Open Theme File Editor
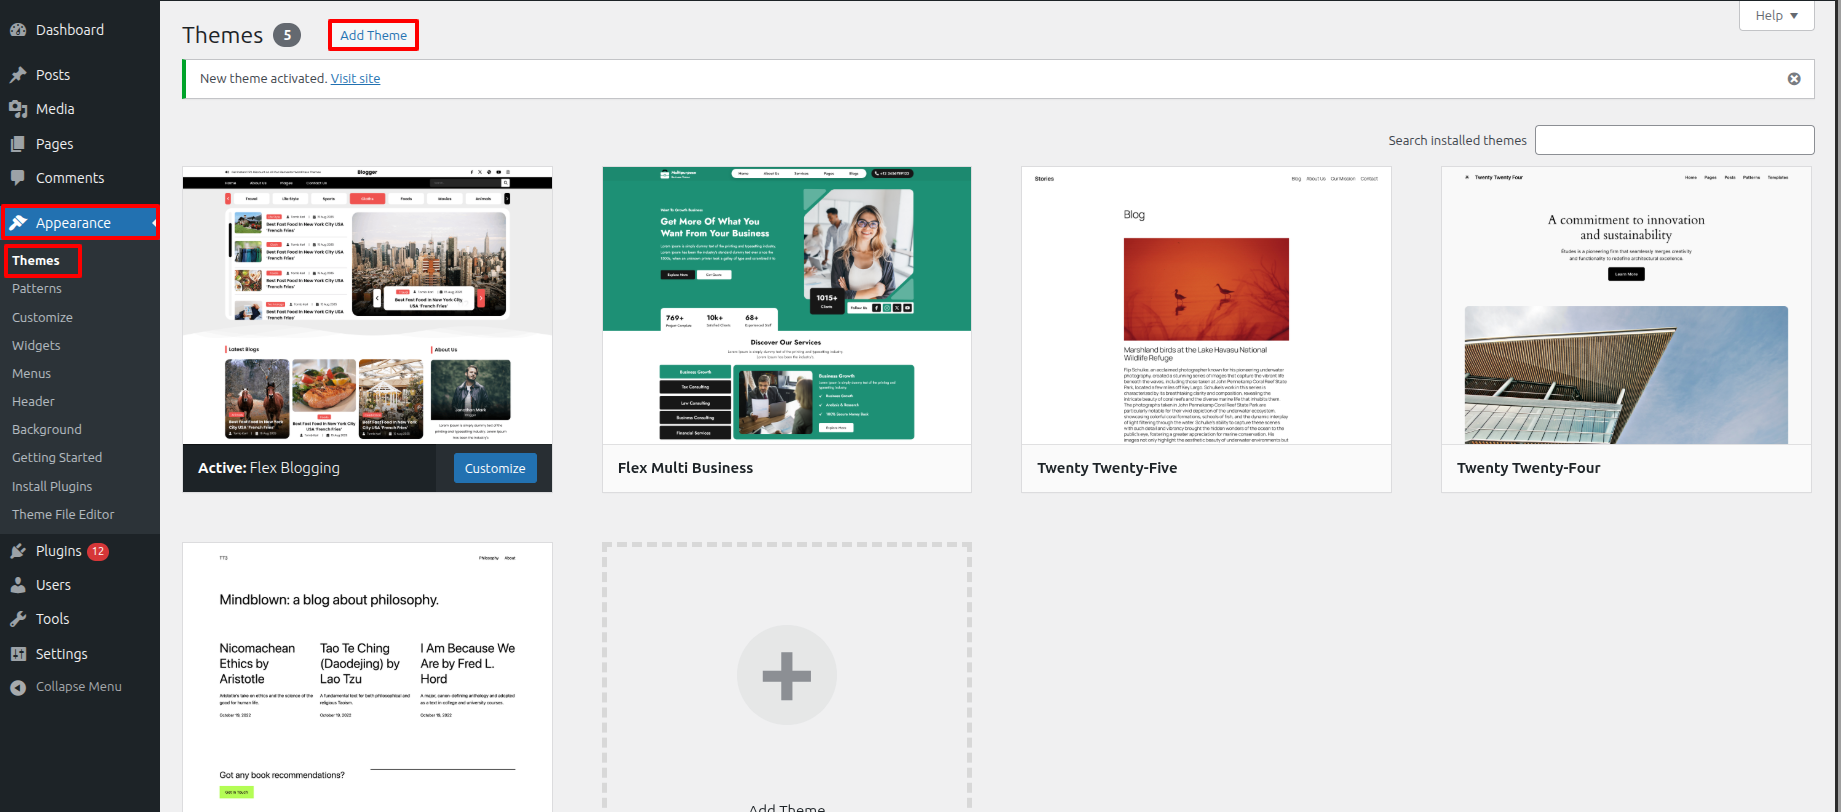Image resolution: width=1841 pixels, height=812 pixels. point(63,514)
